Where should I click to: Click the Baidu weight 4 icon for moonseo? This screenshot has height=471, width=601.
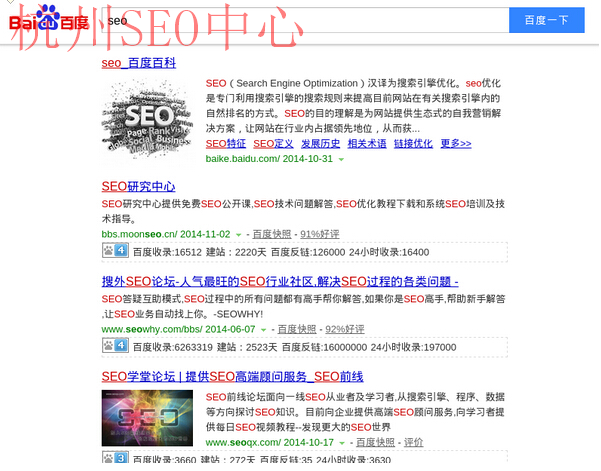pos(115,251)
